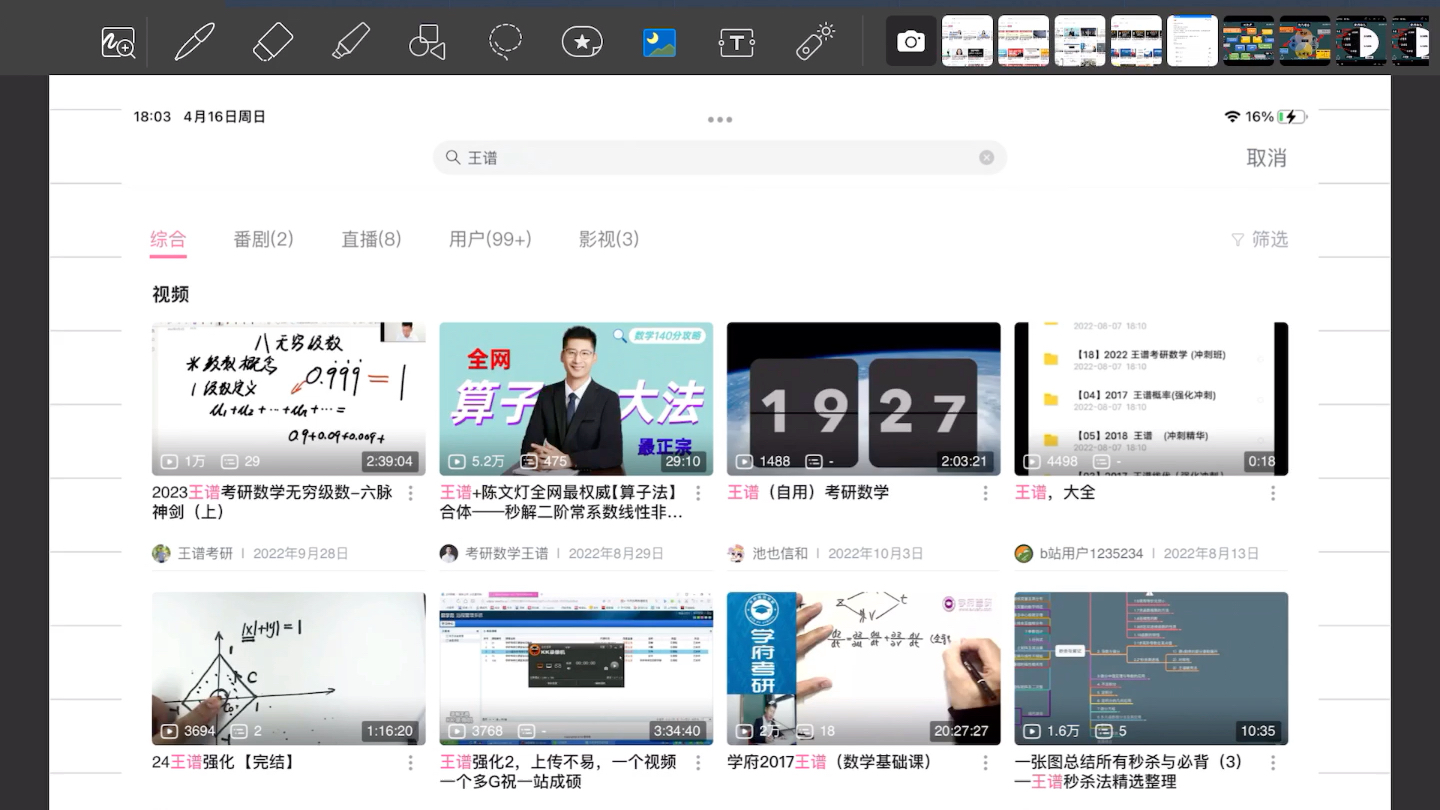Open more options for 王谱强化2 video
Viewport: 1440px width, 810px height.
pos(698,763)
